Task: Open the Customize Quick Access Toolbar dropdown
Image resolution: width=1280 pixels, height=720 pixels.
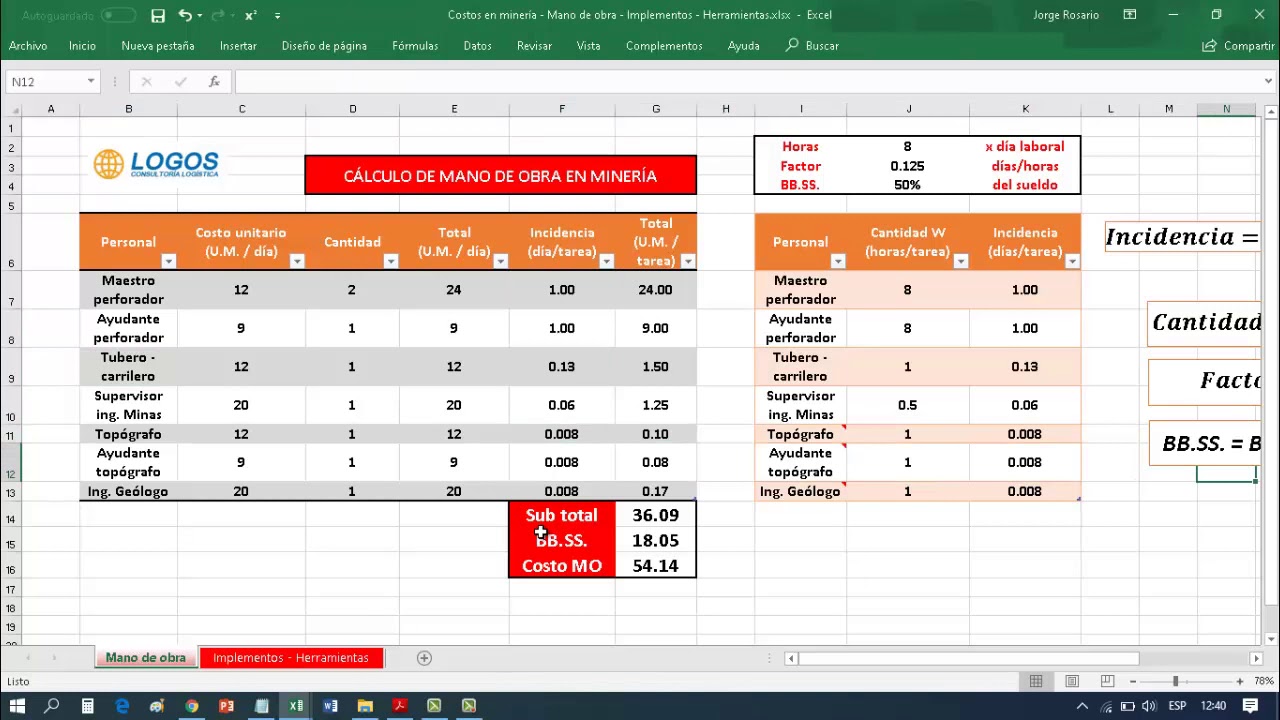Action: pyautogui.click(x=277, y=15)
